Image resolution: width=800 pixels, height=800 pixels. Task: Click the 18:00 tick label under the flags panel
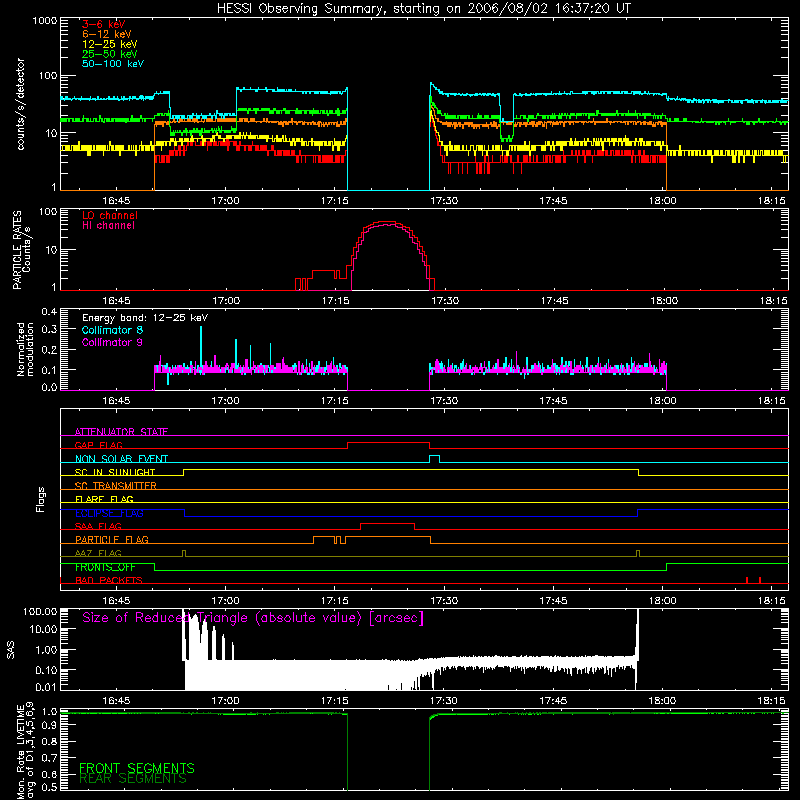point(662,601)
